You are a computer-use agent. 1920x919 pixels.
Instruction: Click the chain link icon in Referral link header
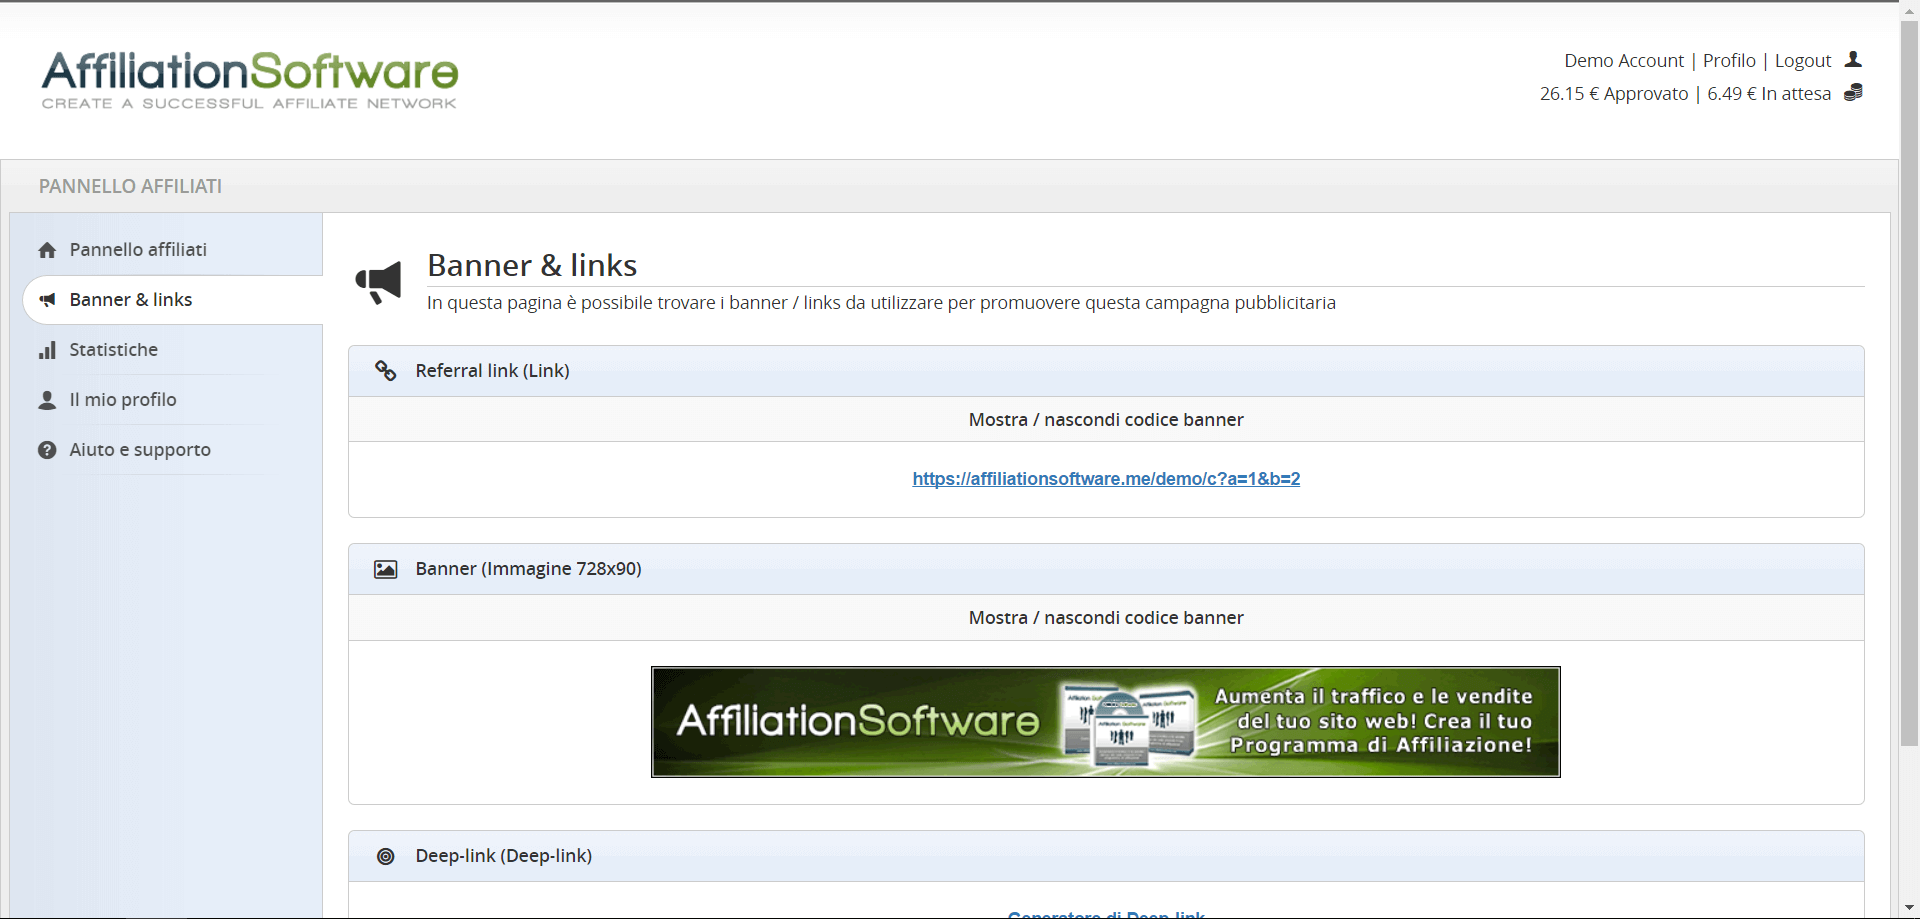385,371
